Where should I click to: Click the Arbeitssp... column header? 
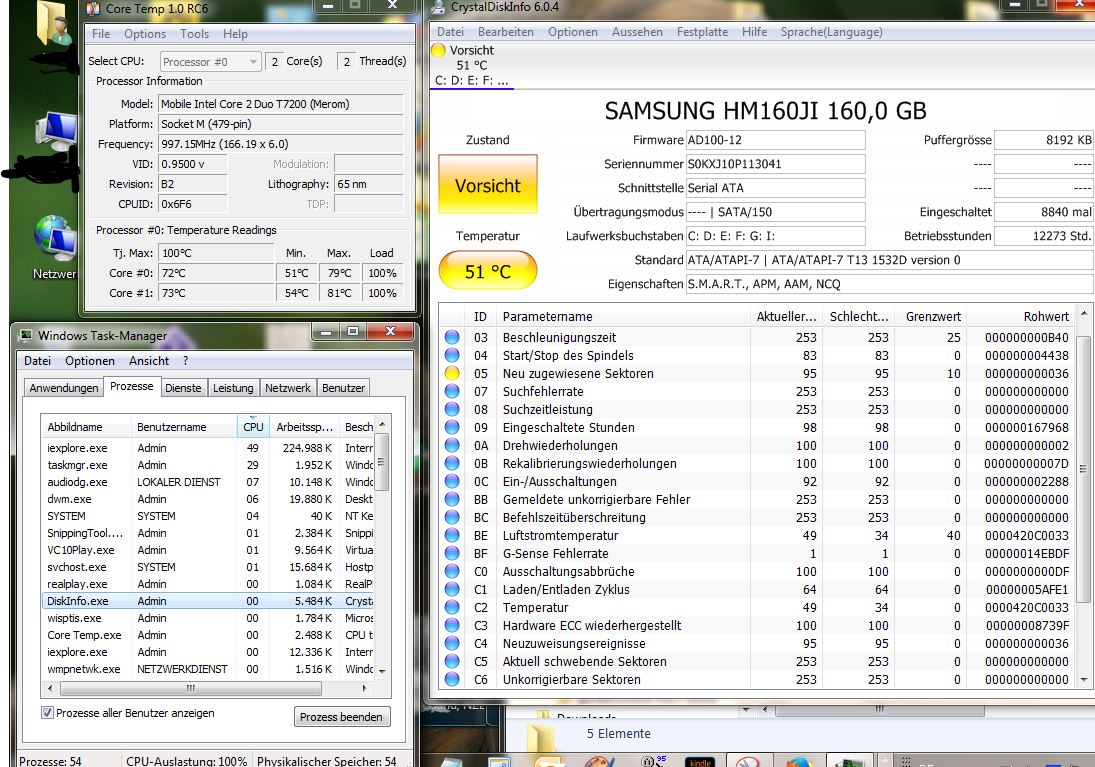[x=304, y=427]
